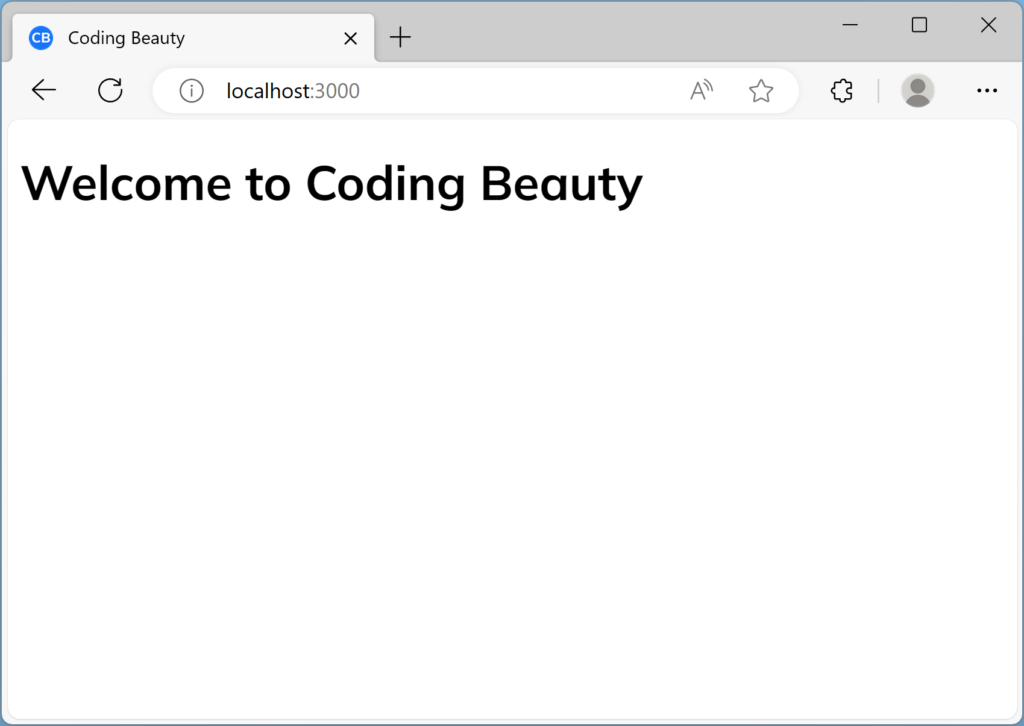Open a new tab with plus button

pos(400,38)
